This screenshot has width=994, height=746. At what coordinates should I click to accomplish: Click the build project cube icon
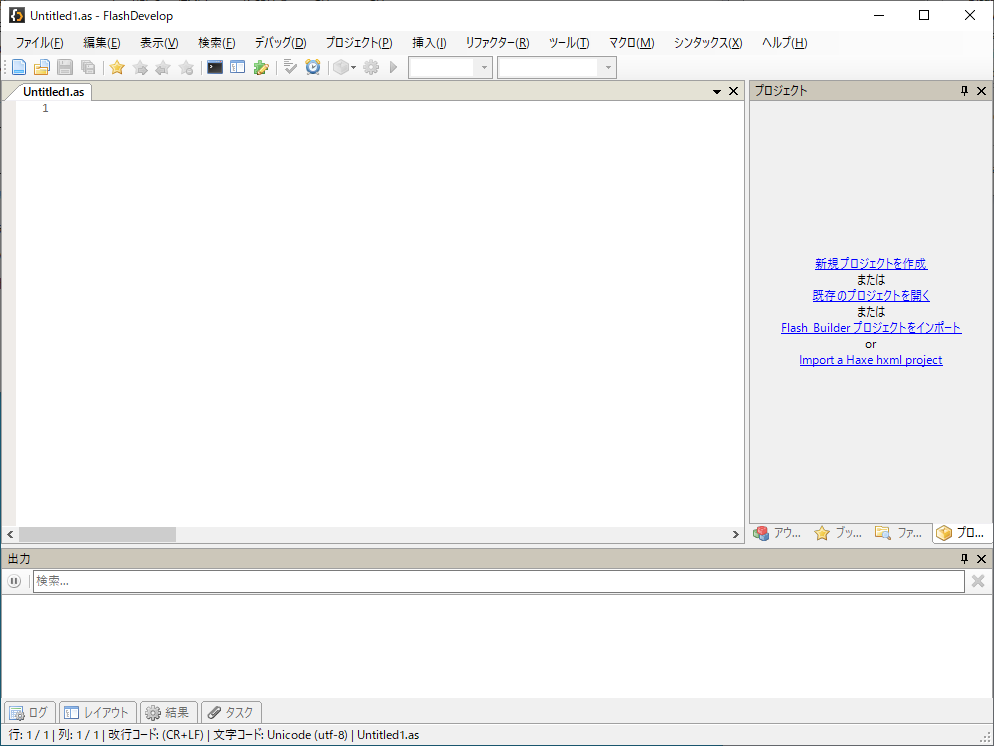click(x=341, y=67)
